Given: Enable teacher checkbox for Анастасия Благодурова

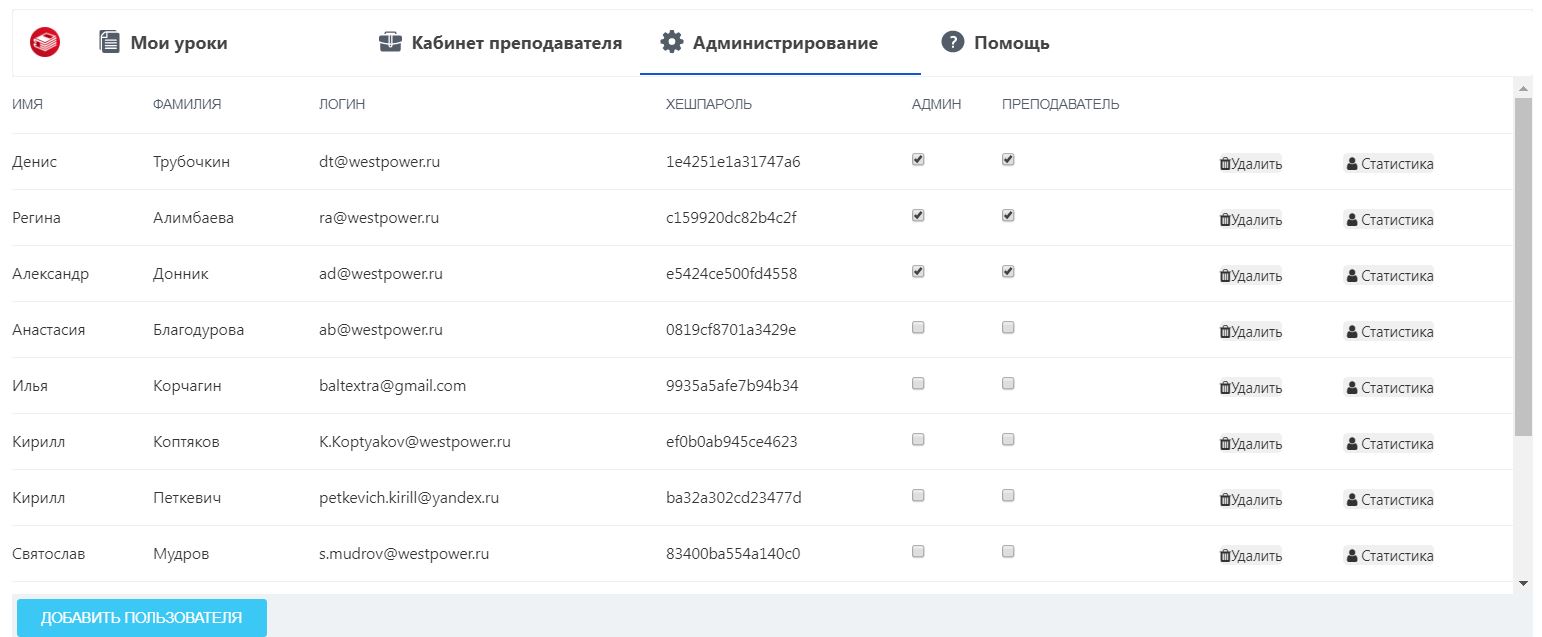Looking at the screenshot, I should [1008, 327].
